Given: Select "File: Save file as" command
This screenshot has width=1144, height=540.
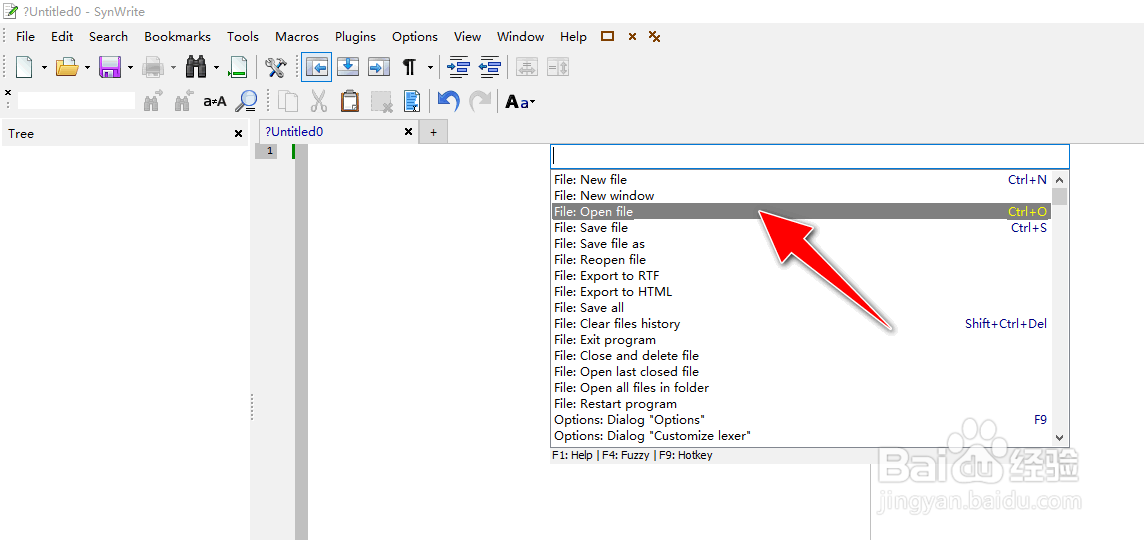Looking at the screenshot, I should pos(800,244).
